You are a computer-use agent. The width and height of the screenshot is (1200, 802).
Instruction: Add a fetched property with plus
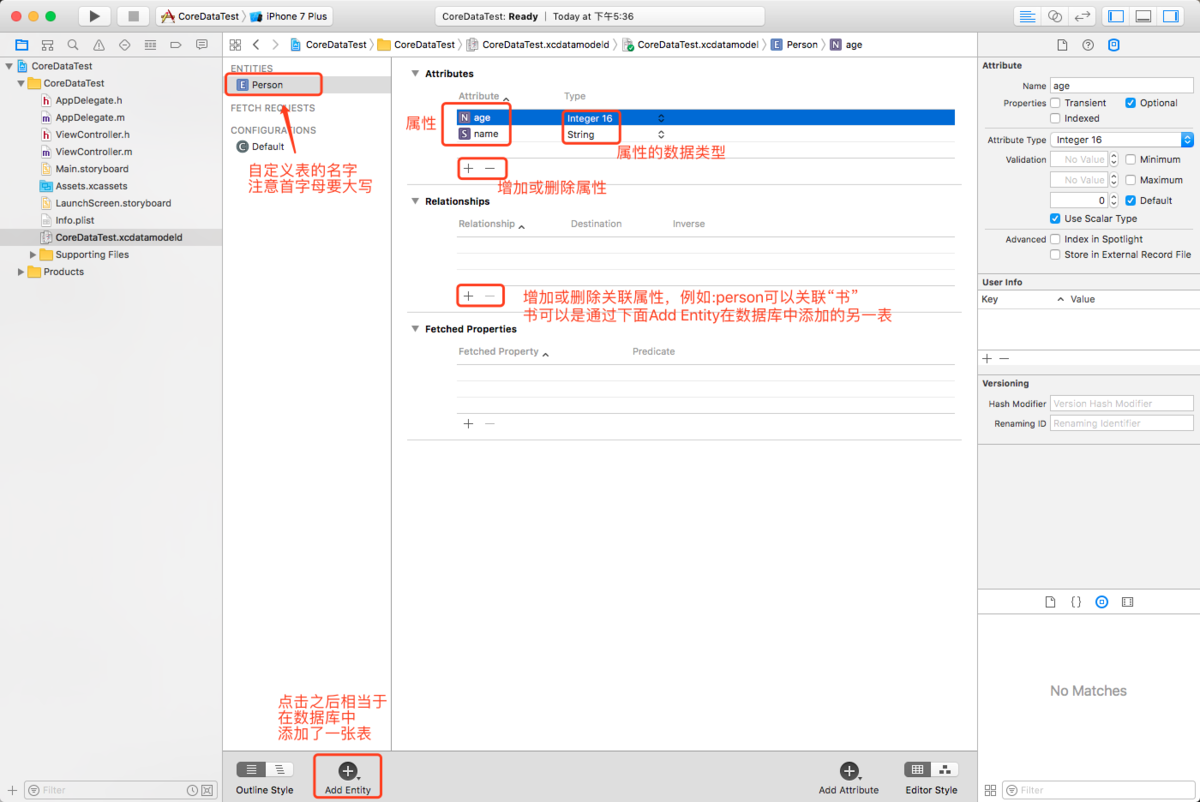tap(468, 424)
